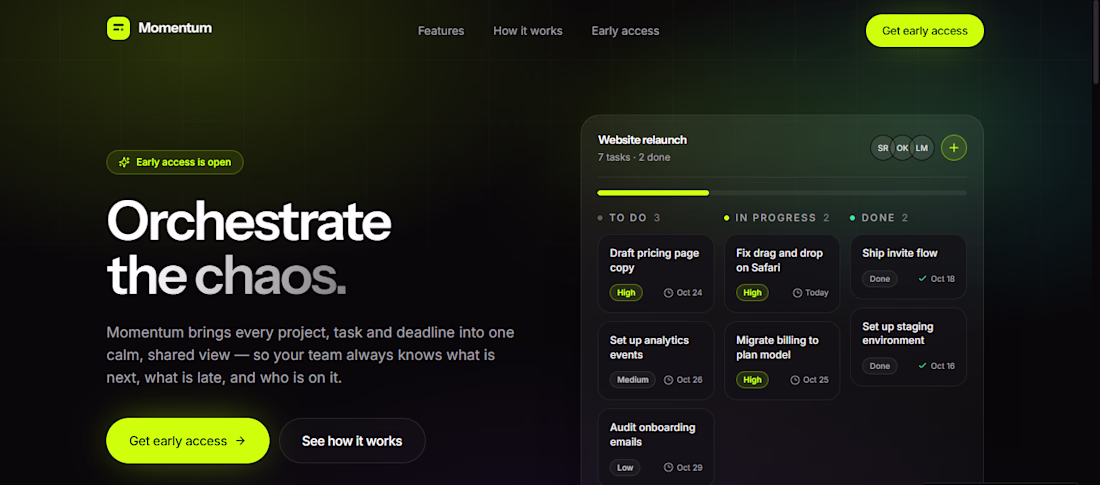Click High tag on Migrate billing card

tap(752, 380)
